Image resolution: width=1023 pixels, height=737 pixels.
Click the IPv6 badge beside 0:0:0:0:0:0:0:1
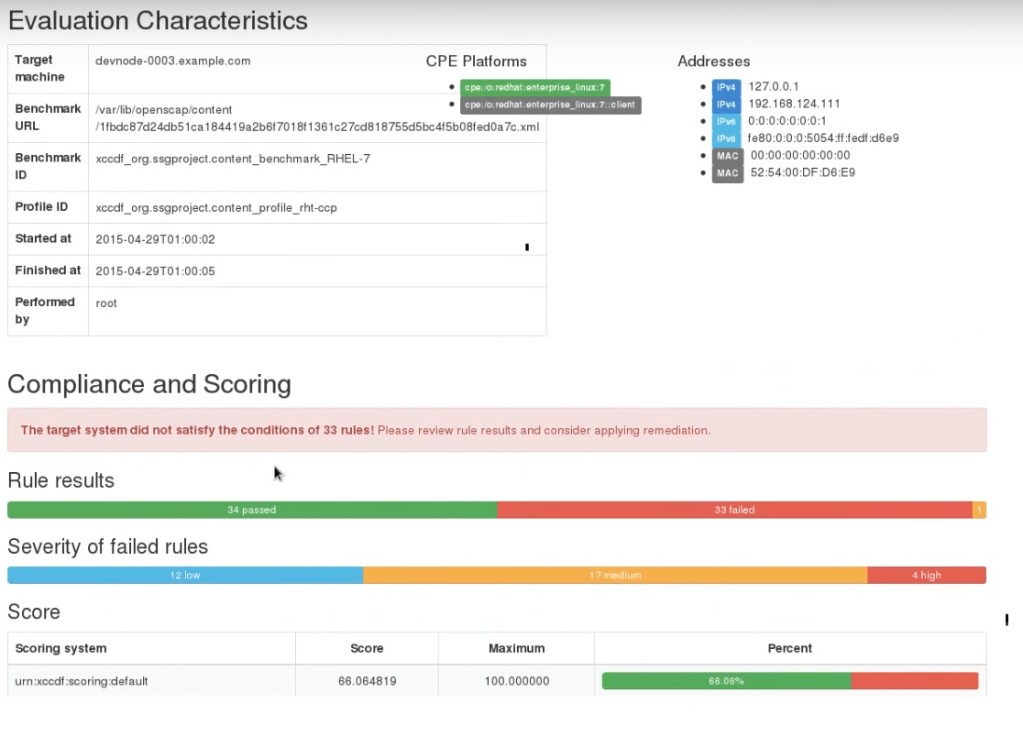(727, 121)
